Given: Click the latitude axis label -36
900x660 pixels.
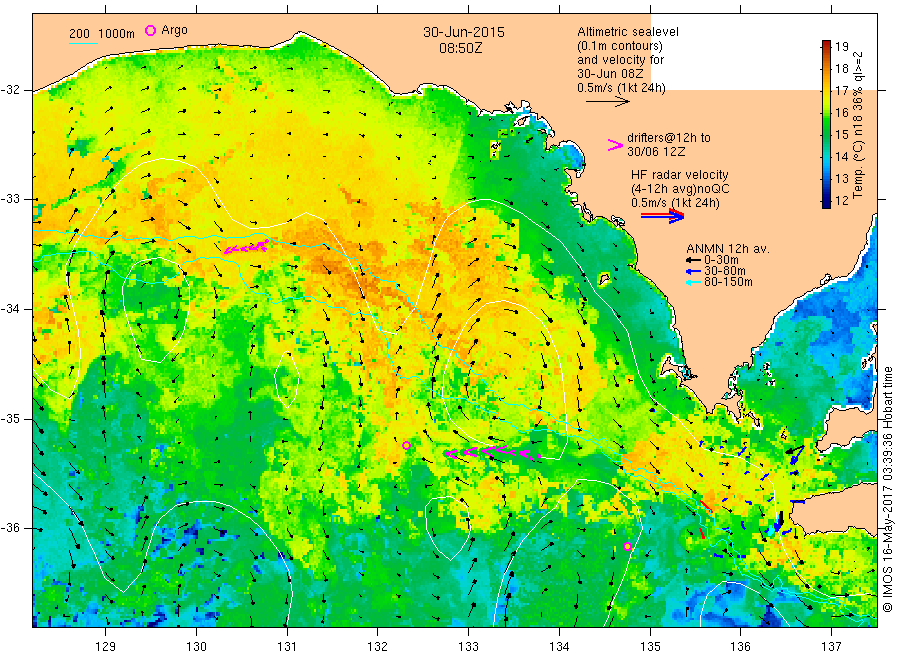Looking at the screenshot, I should (12, 528).
